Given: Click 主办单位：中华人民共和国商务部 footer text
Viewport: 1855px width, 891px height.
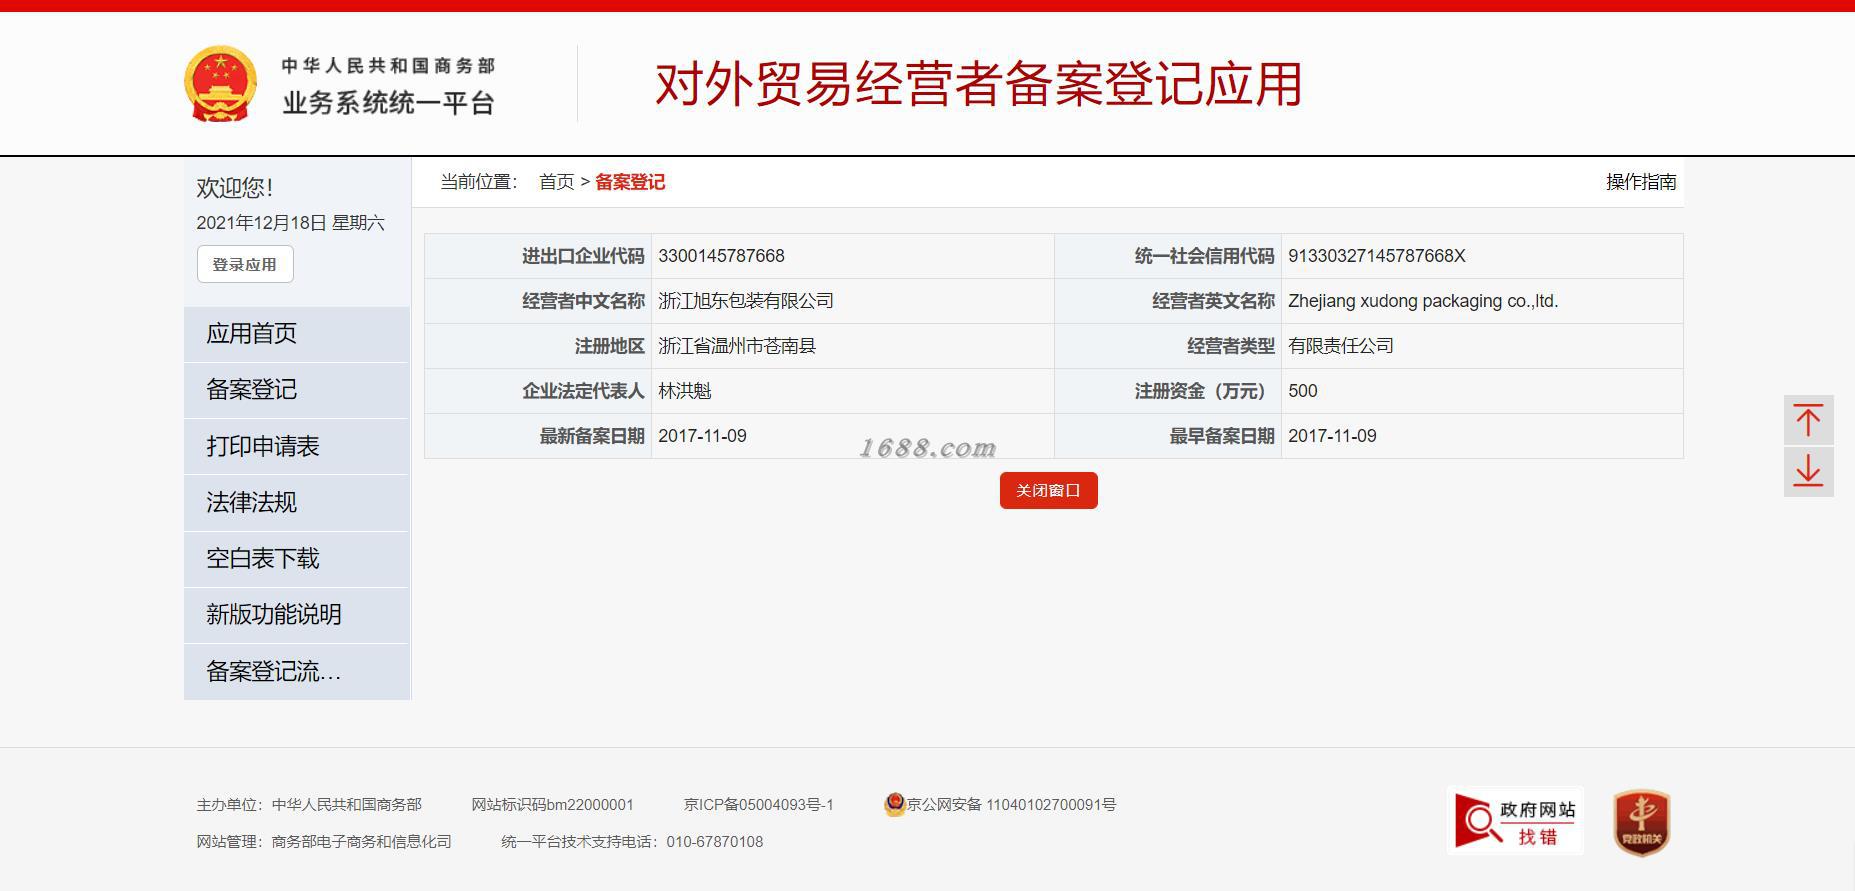Looking at the screenshot, I should tap(309, 804).
